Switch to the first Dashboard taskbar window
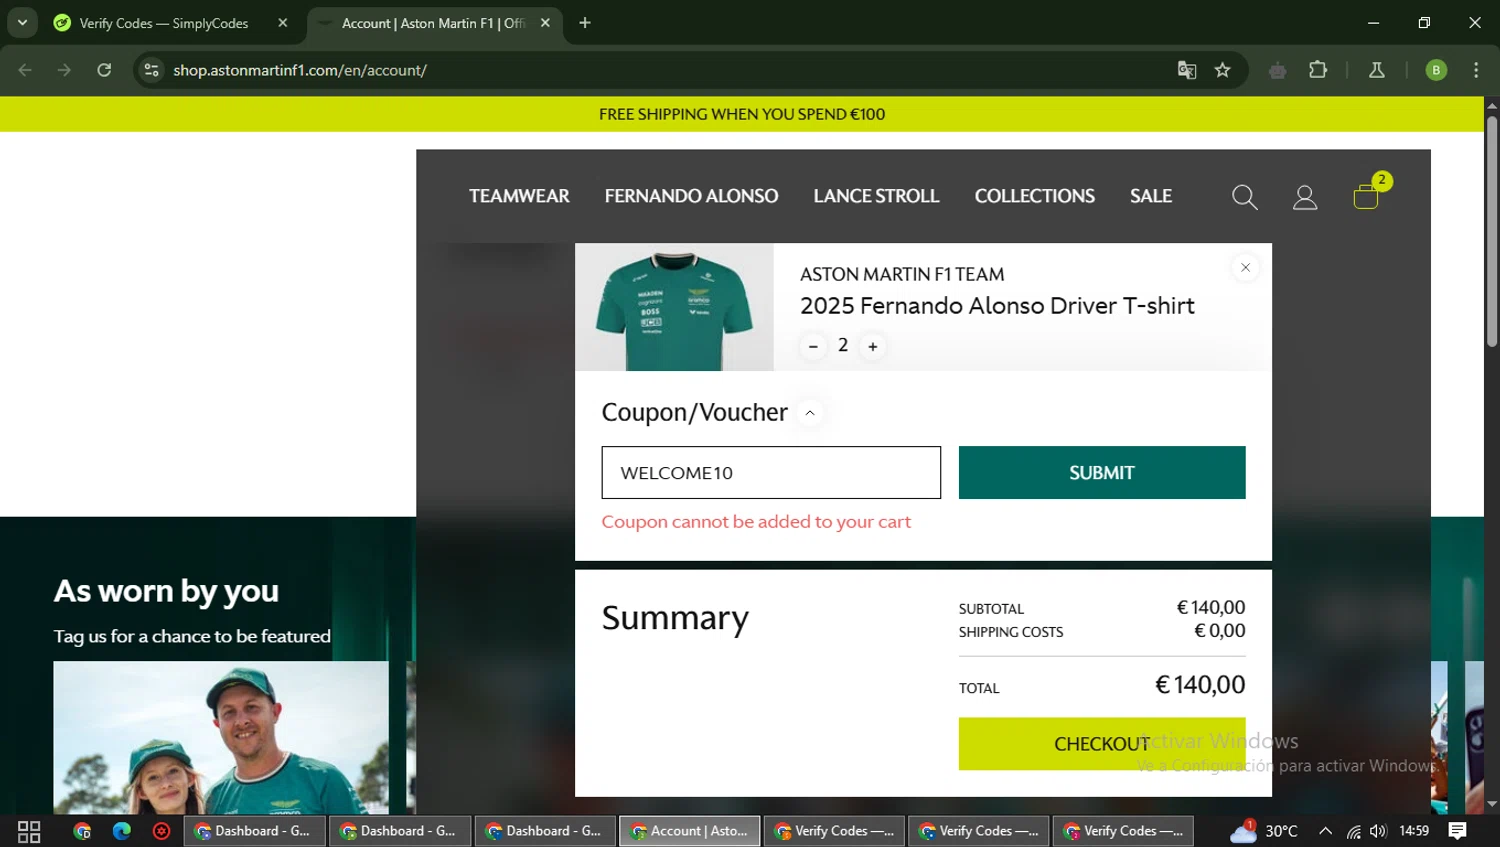The image size is (1500, 847). click(255, 831)
